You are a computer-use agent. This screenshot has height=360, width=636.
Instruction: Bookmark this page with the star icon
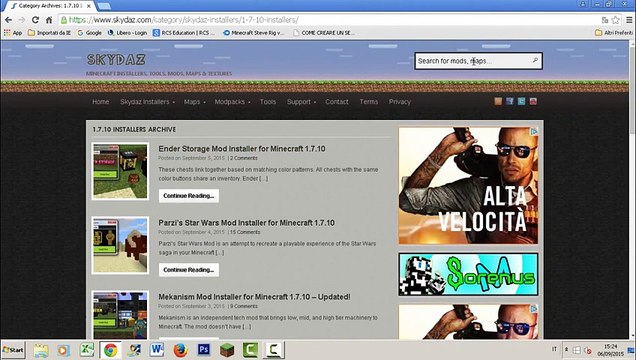(615, 20)
